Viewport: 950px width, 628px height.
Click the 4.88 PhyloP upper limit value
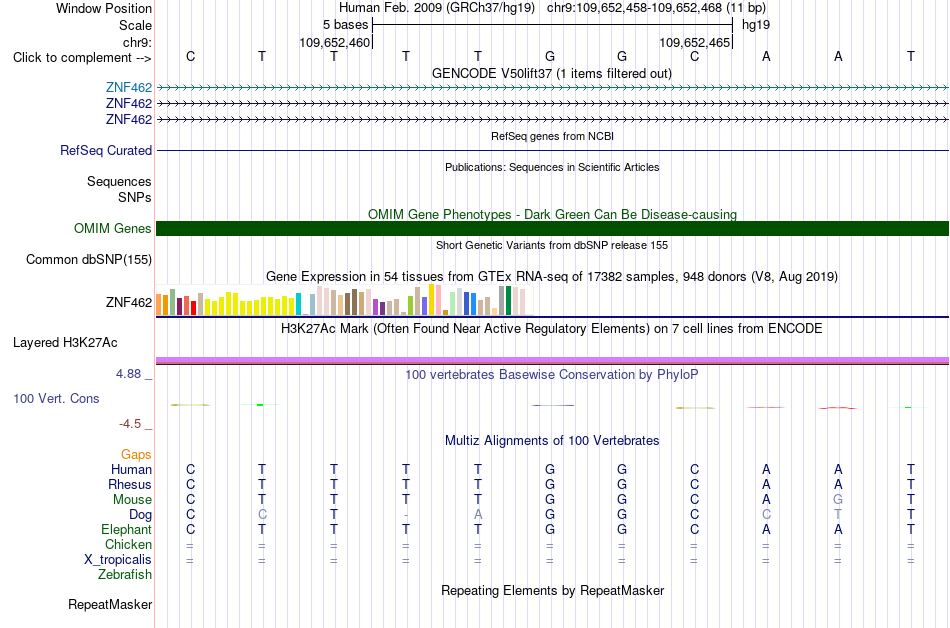coord(128,374)
